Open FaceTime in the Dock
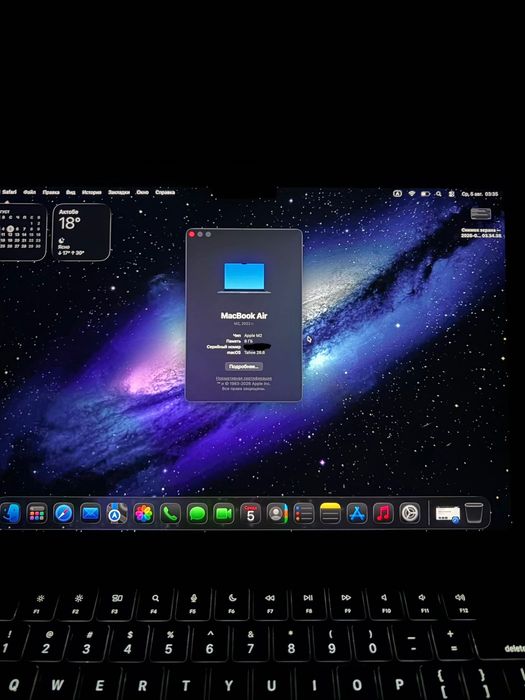525x700 pixels. pyautogui.click(x=224, y=514)
